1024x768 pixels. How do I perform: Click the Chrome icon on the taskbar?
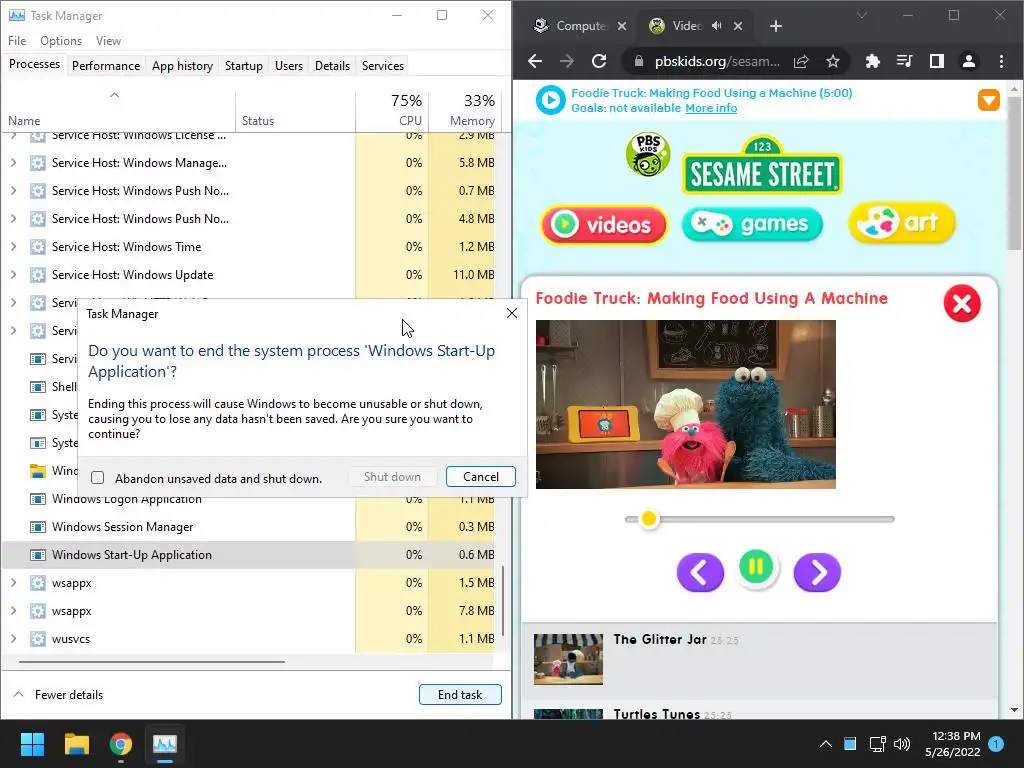[121, 744]
